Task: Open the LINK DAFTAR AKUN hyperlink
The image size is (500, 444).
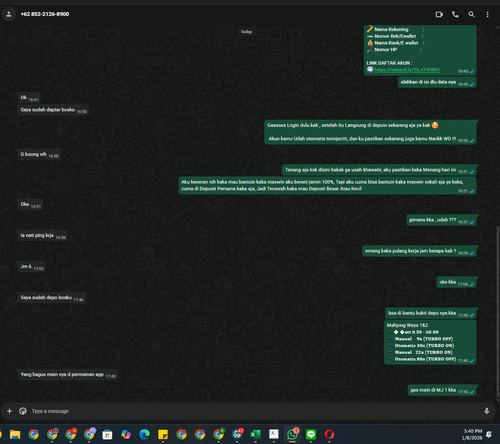Action: tap(407, 70)
